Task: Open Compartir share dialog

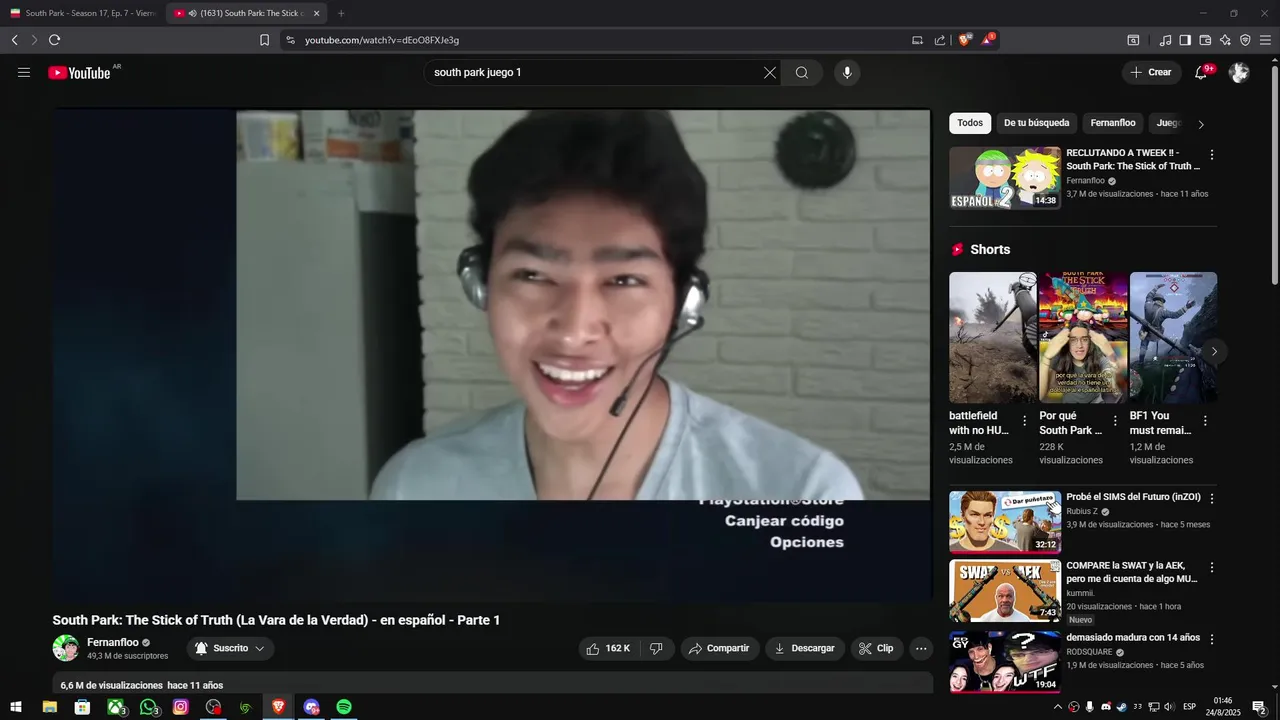Action: 720,648
